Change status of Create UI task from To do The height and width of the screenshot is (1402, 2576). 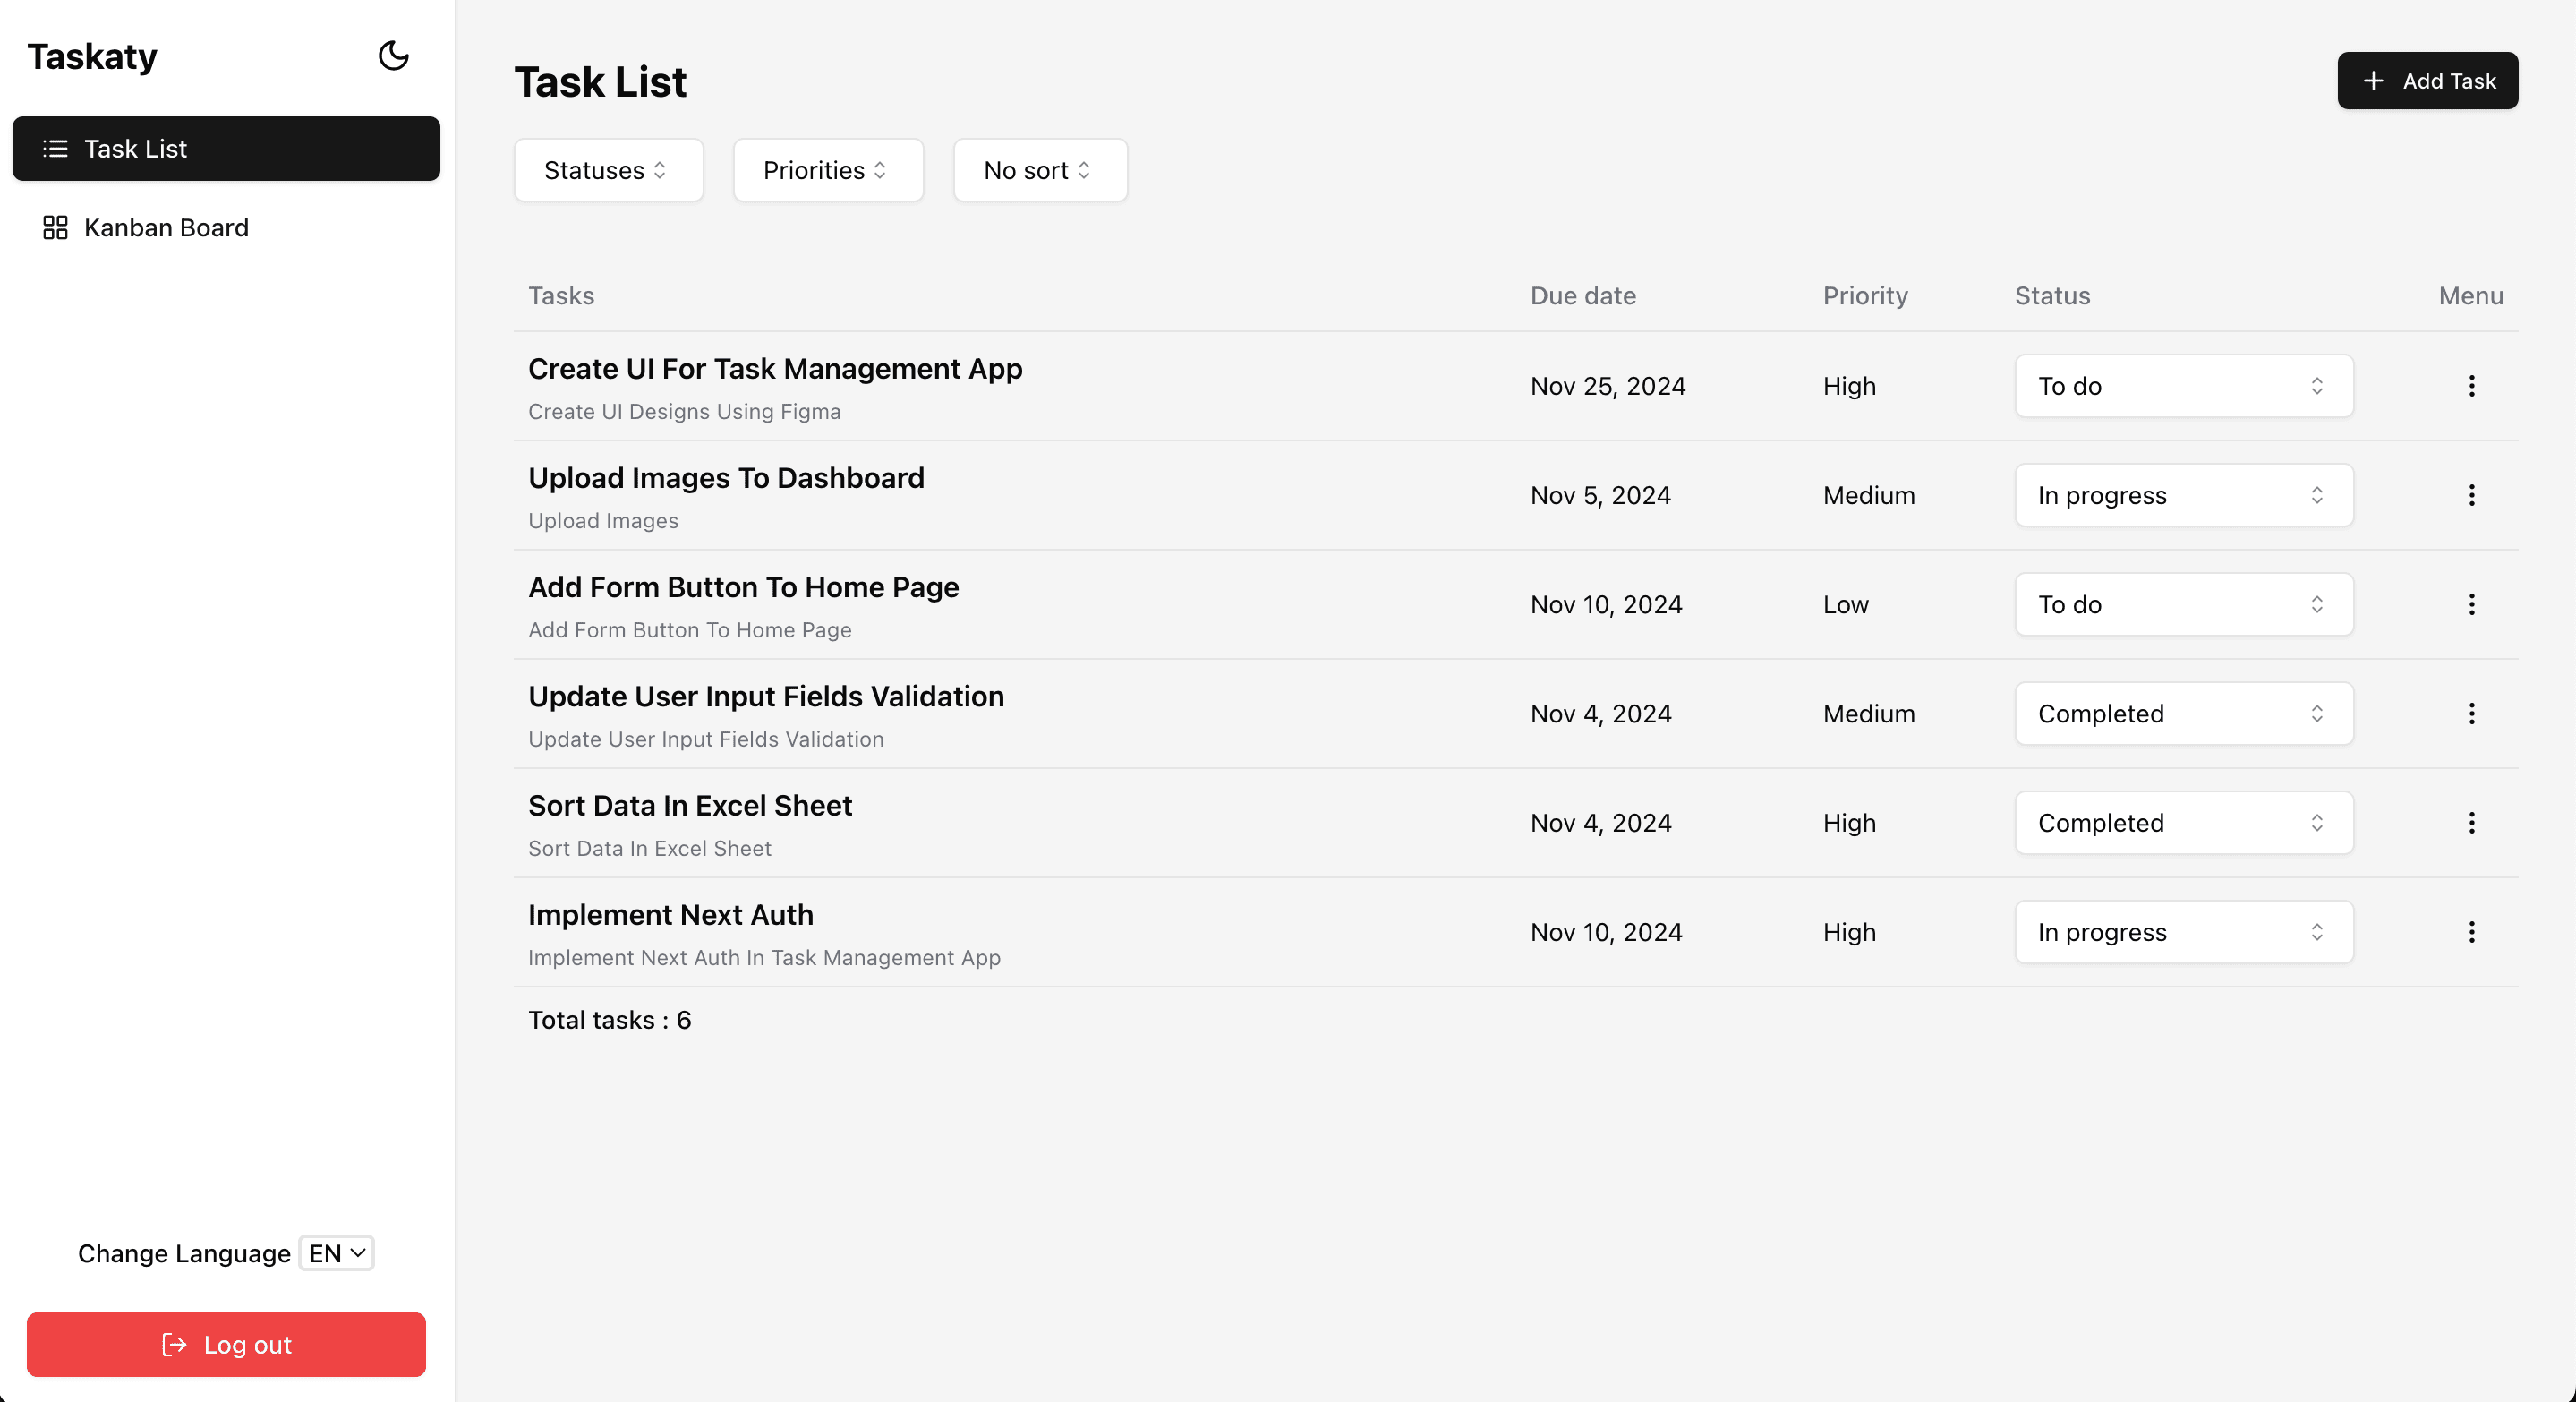pyautogui.click(x=2183, y=386)
